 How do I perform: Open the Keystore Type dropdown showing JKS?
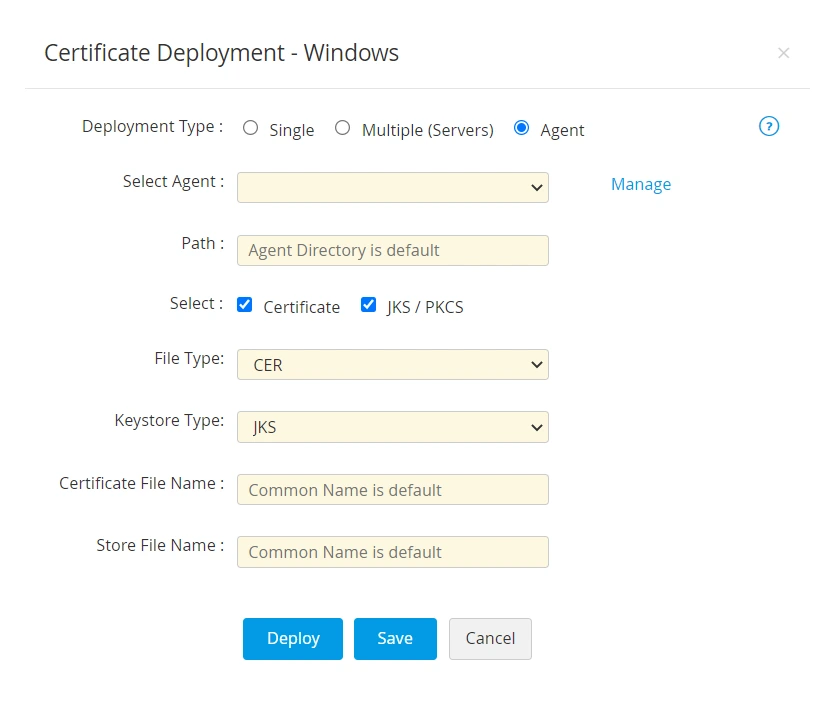coord(392,427)
